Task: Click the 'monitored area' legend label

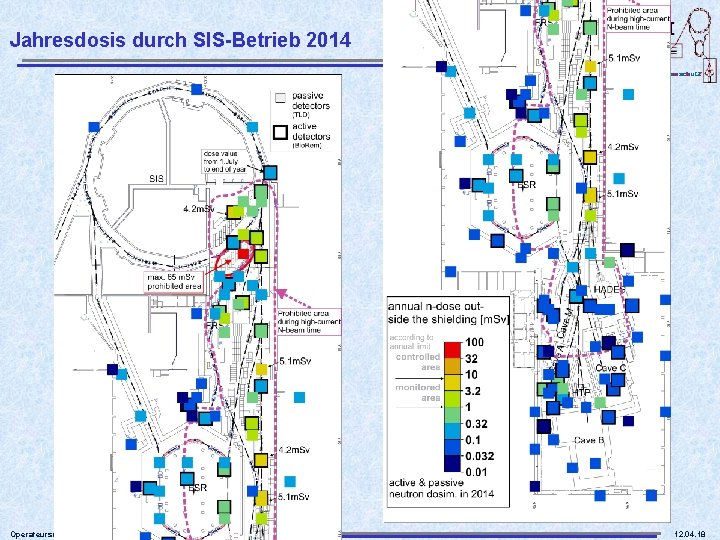Action: (418, 393)
